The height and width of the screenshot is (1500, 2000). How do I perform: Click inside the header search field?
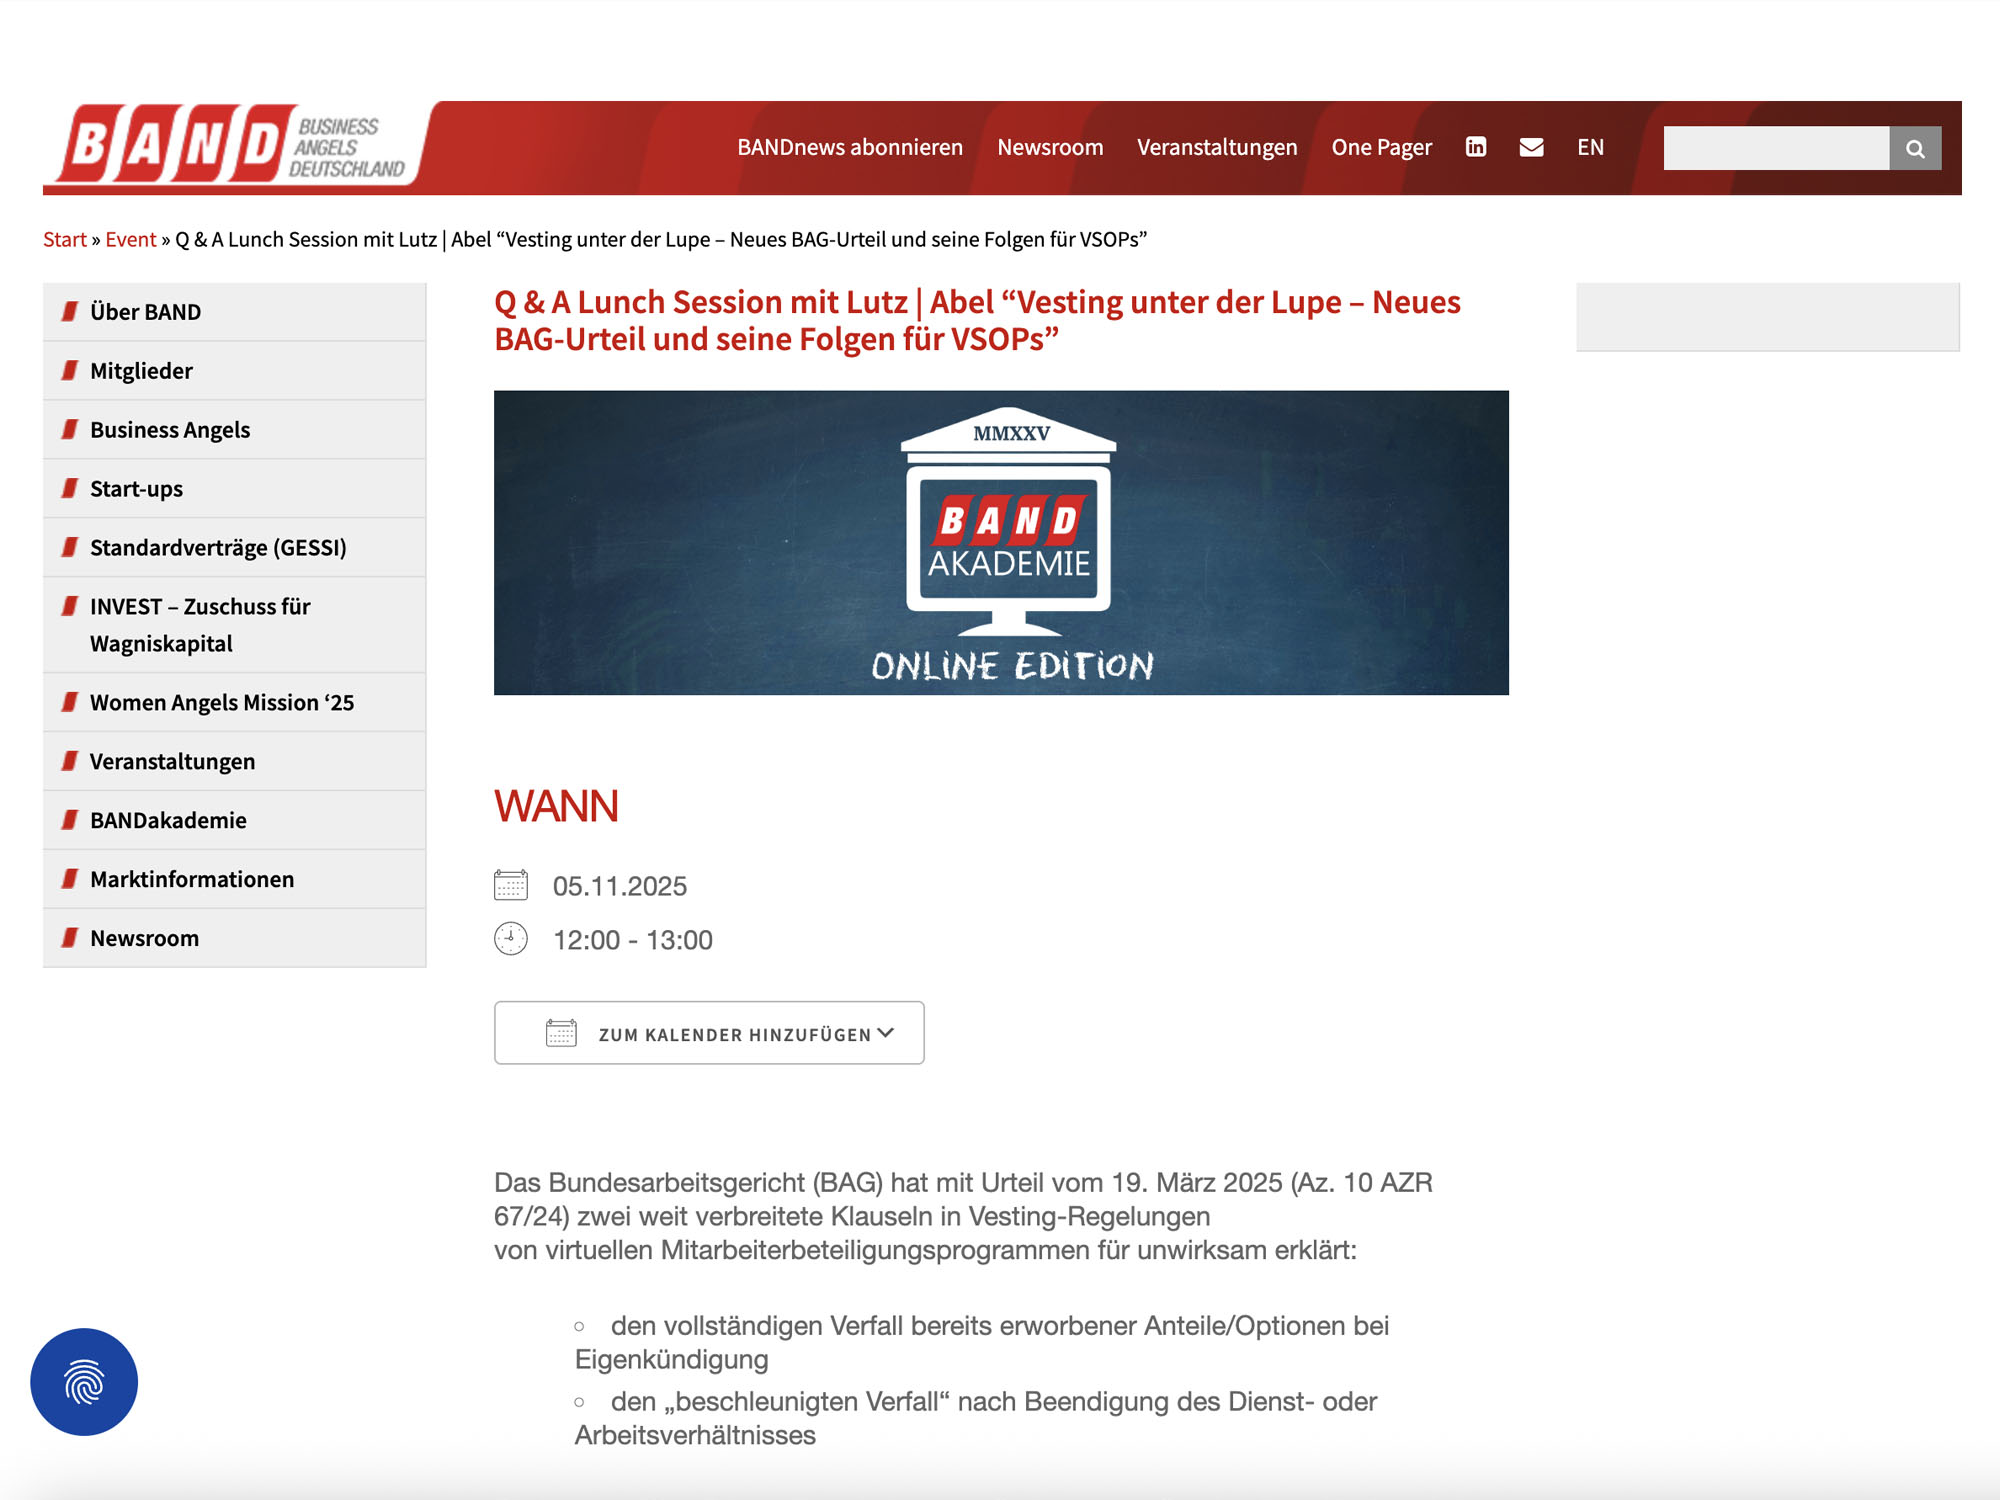coord(1776,148)
